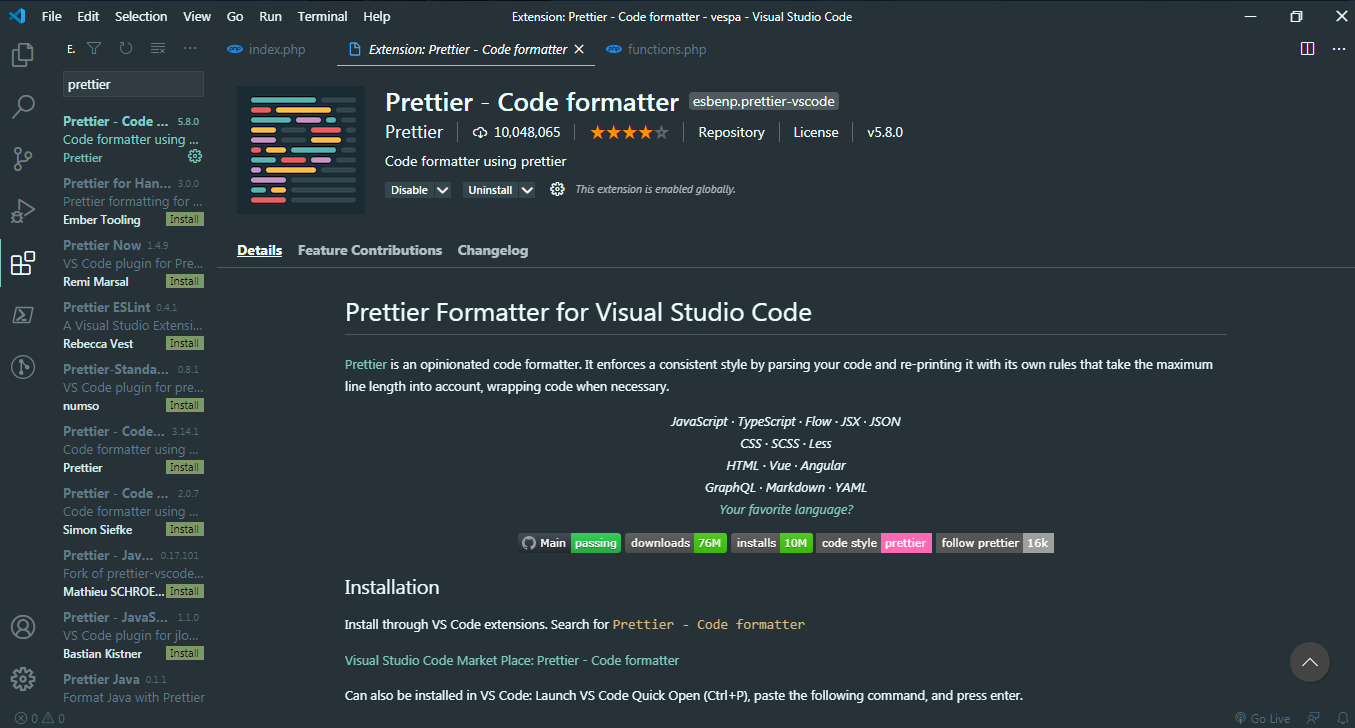Viewport: 1355px width, 728px height.
Task: Install Prettier-Standard by numso
Action: (x=185, y=405)
